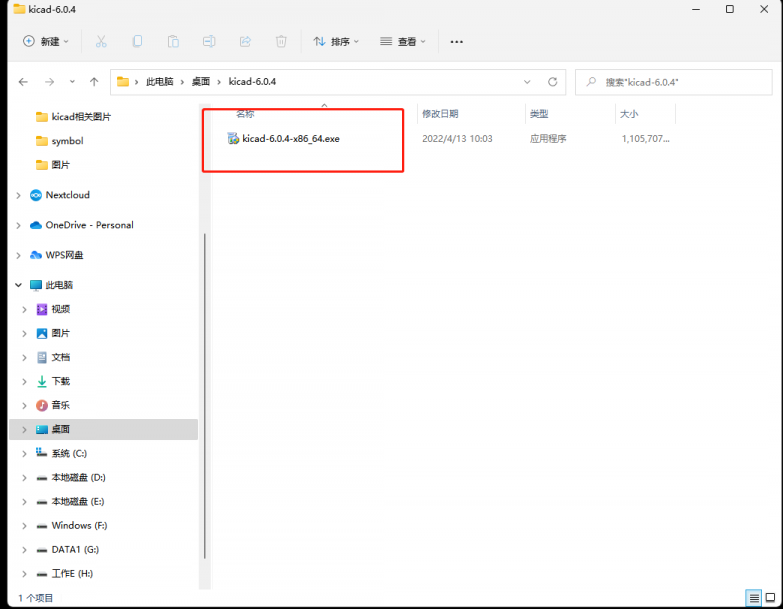Expand the 系统 (C:) drive node
Image resolution: width=783 pixels, height=609 pixels.
(24, 453)
